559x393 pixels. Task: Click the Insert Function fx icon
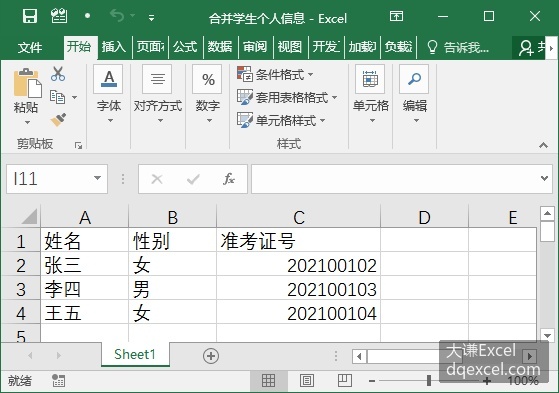(229, 179)
